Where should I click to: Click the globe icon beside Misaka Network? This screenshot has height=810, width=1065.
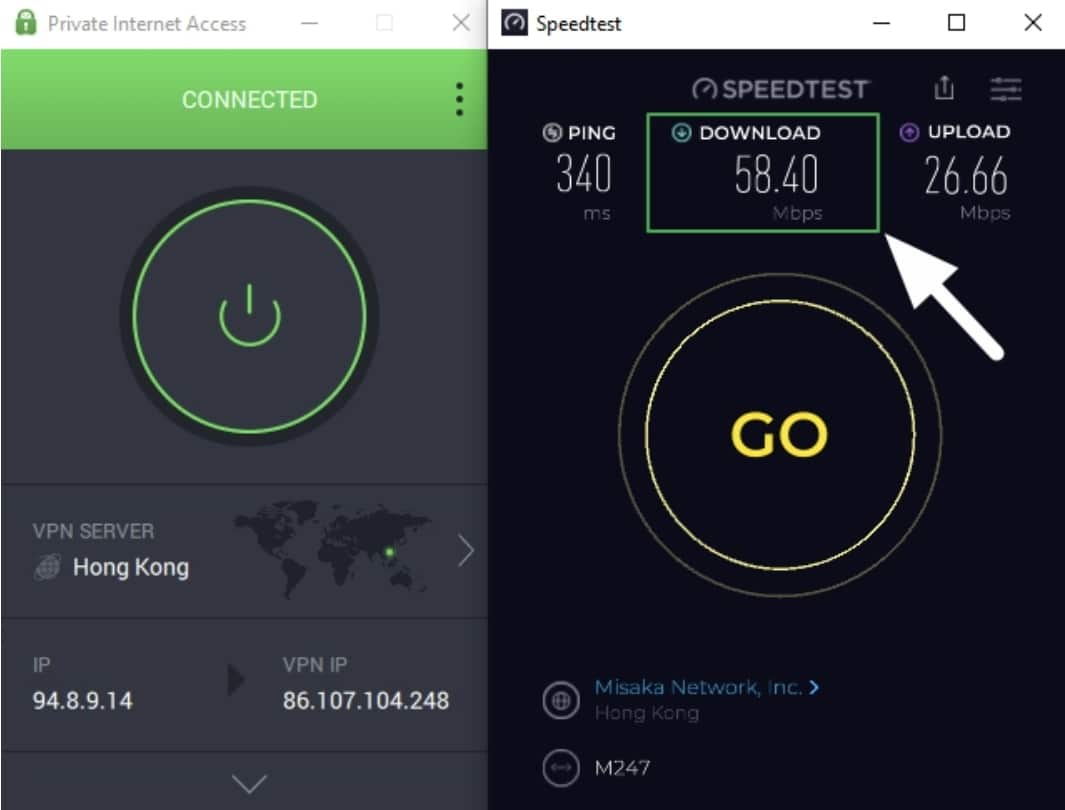[561, 700]
